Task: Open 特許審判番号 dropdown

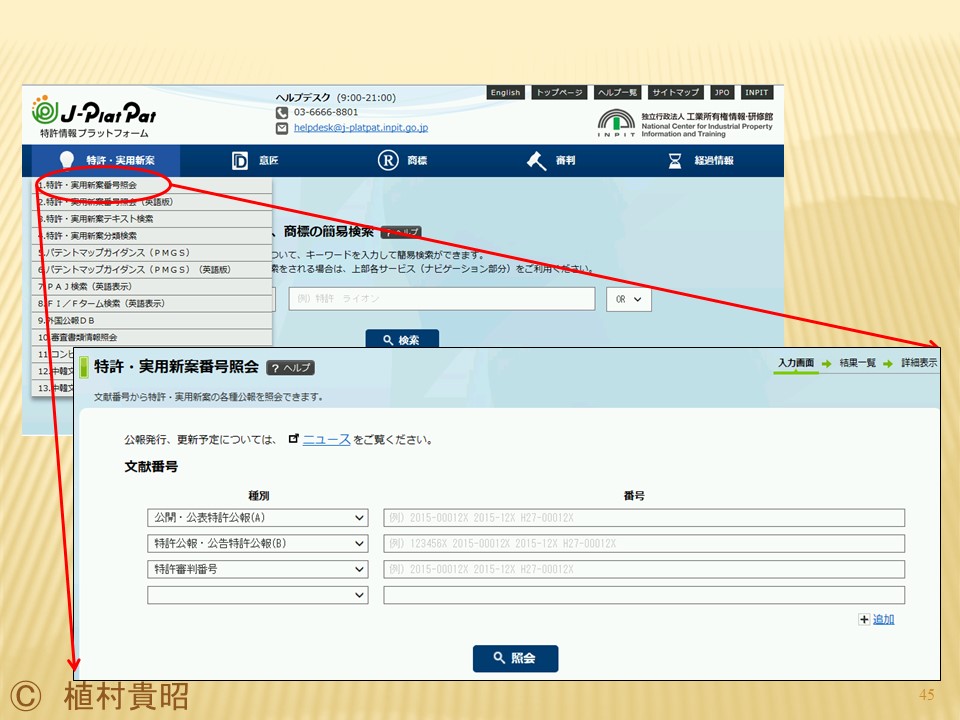Action: click(258, 569)
